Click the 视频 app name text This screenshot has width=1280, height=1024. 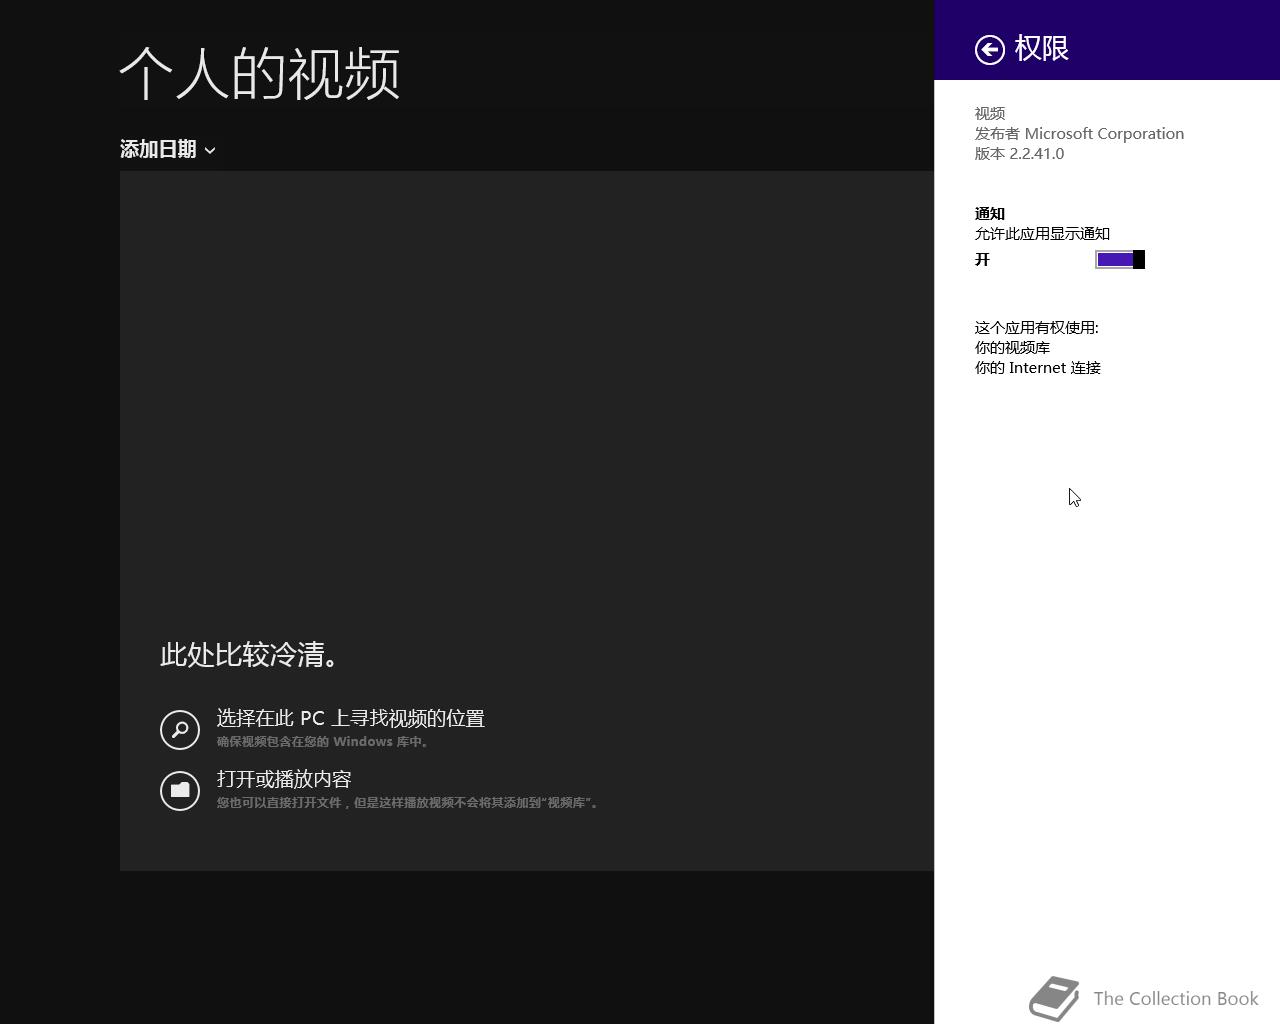990,114
